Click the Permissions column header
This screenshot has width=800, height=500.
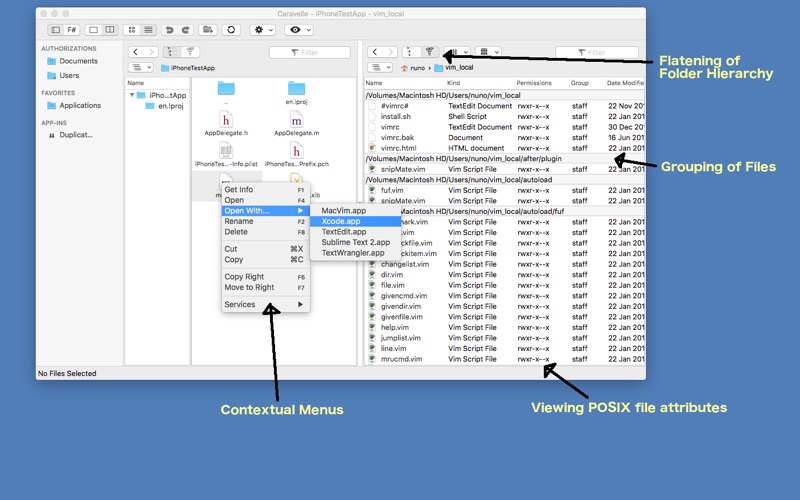tap(534, 83)
